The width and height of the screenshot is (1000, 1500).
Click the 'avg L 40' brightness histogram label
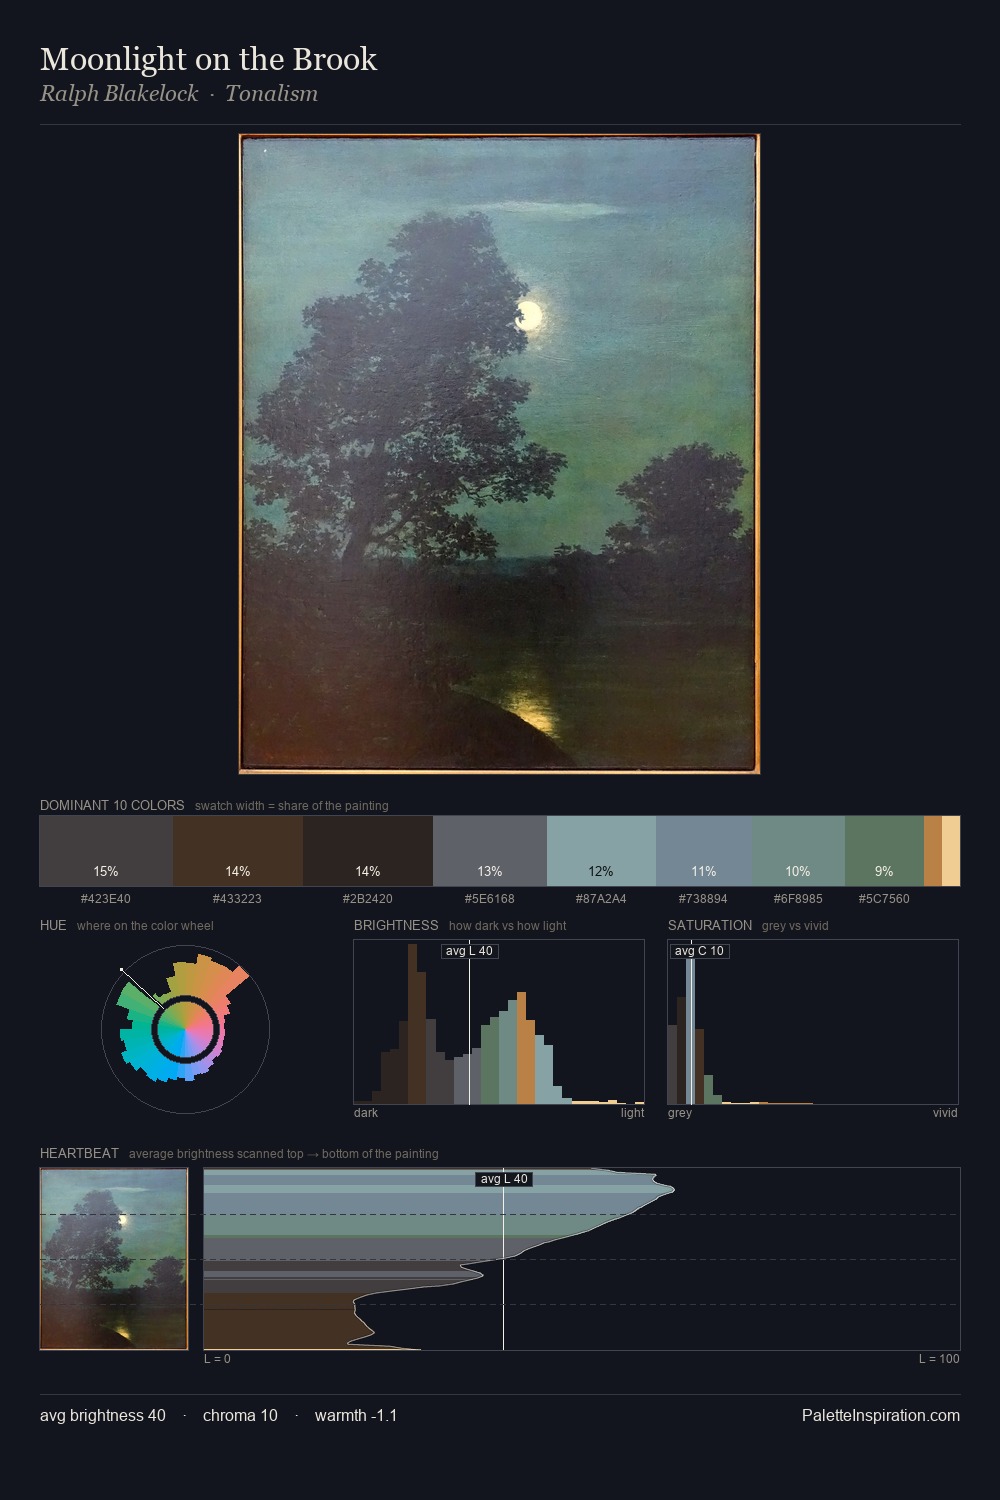[469, 951]
